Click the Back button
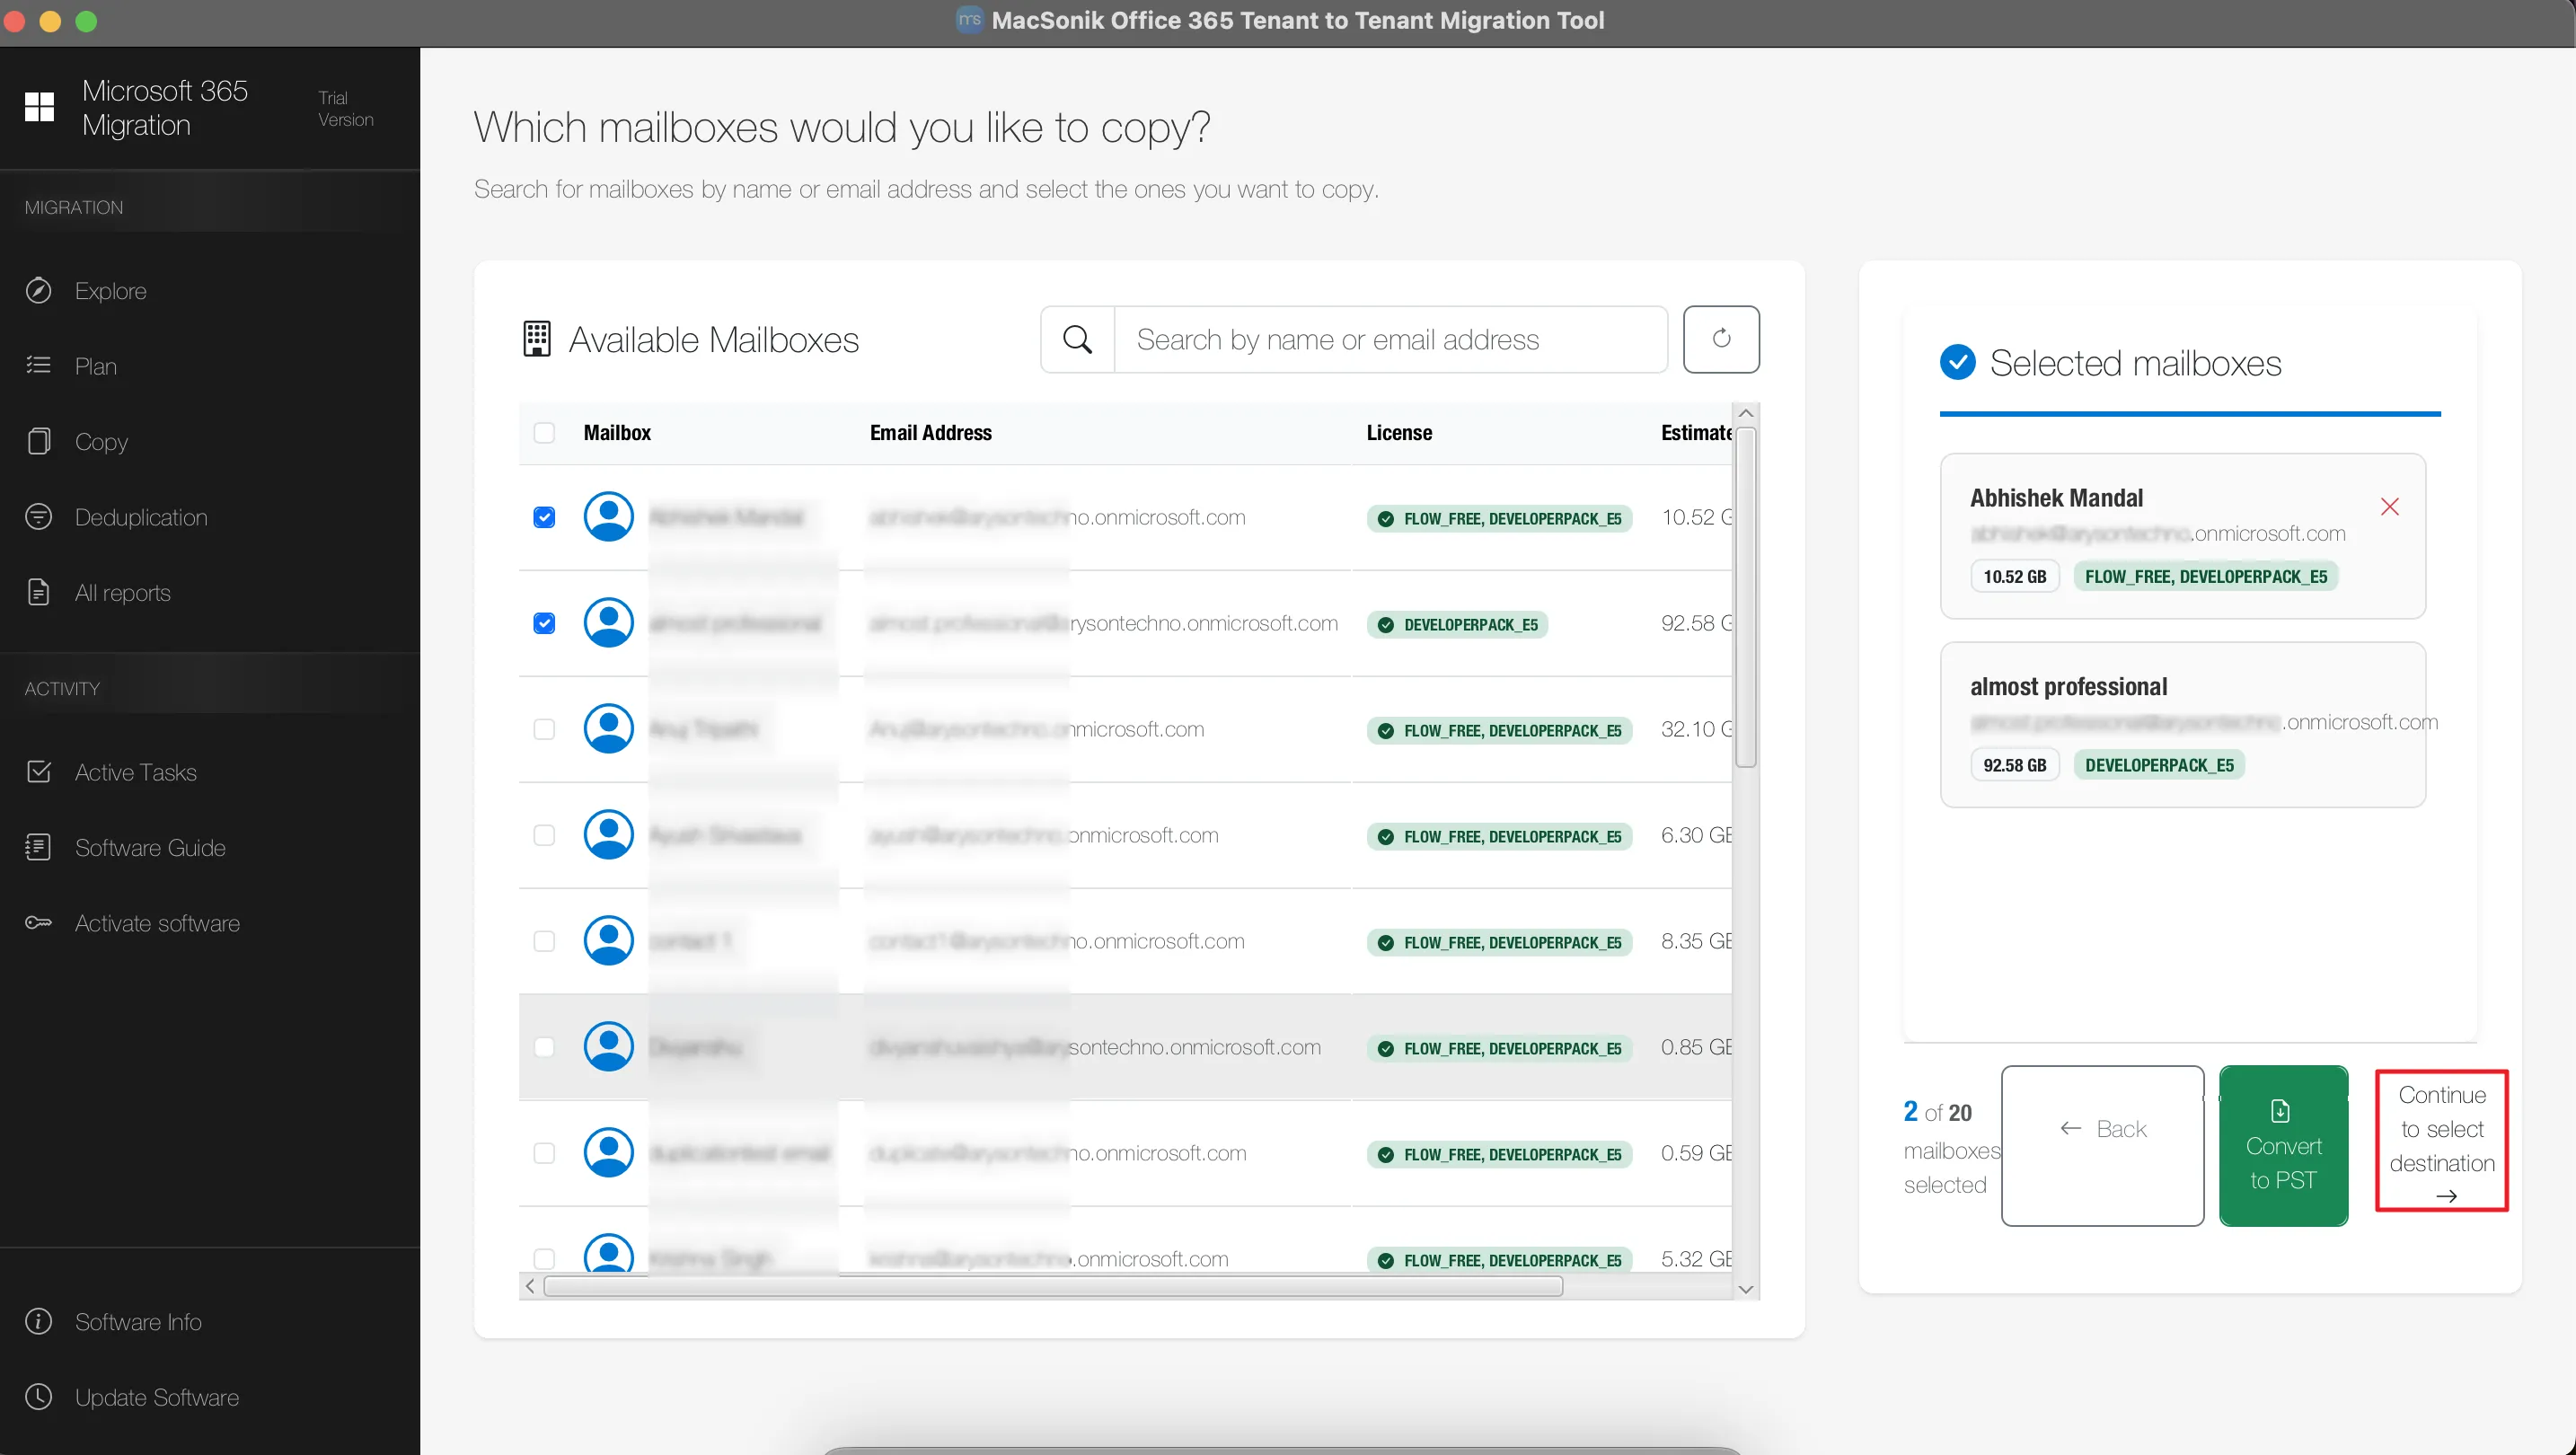The width and height of the screenshot is (2576, 1455). pos(2102,1145)
